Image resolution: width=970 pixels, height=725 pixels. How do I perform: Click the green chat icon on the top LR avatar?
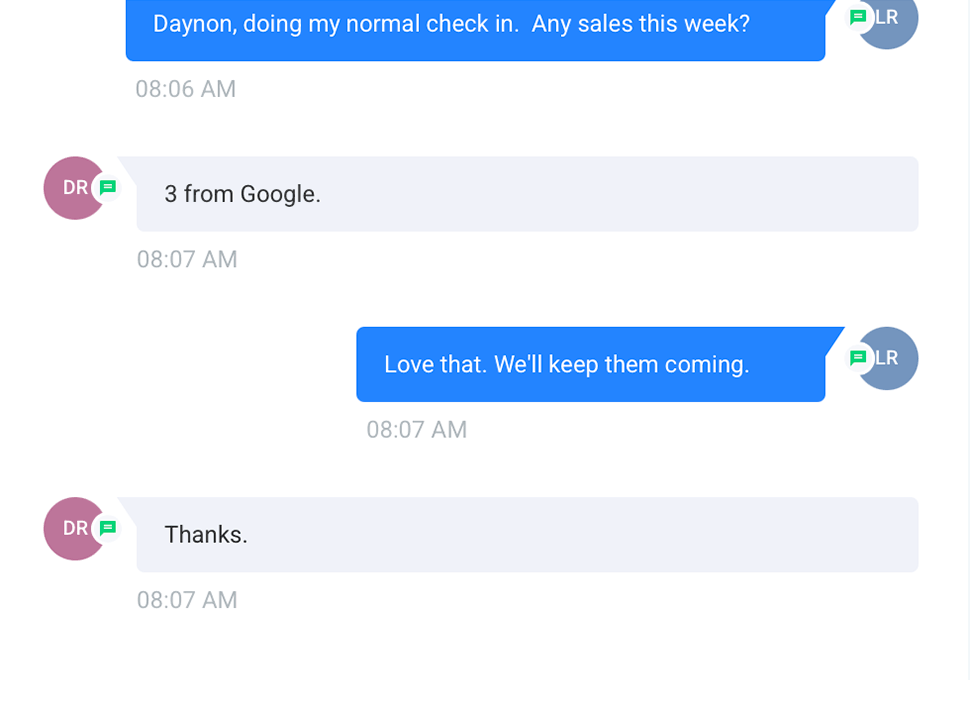(x=858, y=17)
